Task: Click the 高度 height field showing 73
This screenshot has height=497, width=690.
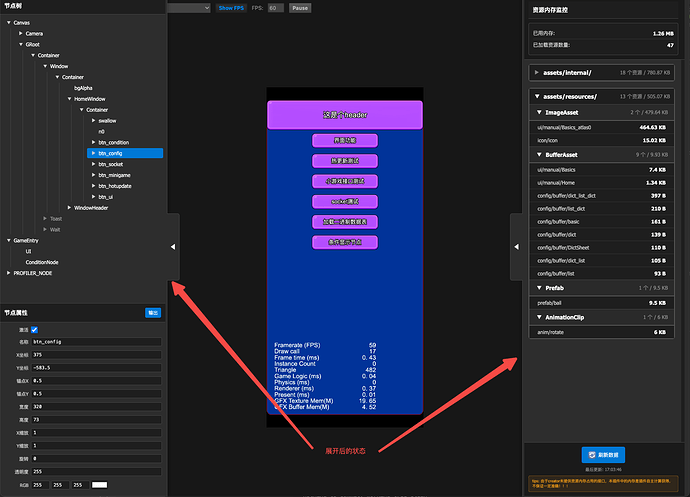Action: coord(96,420)
